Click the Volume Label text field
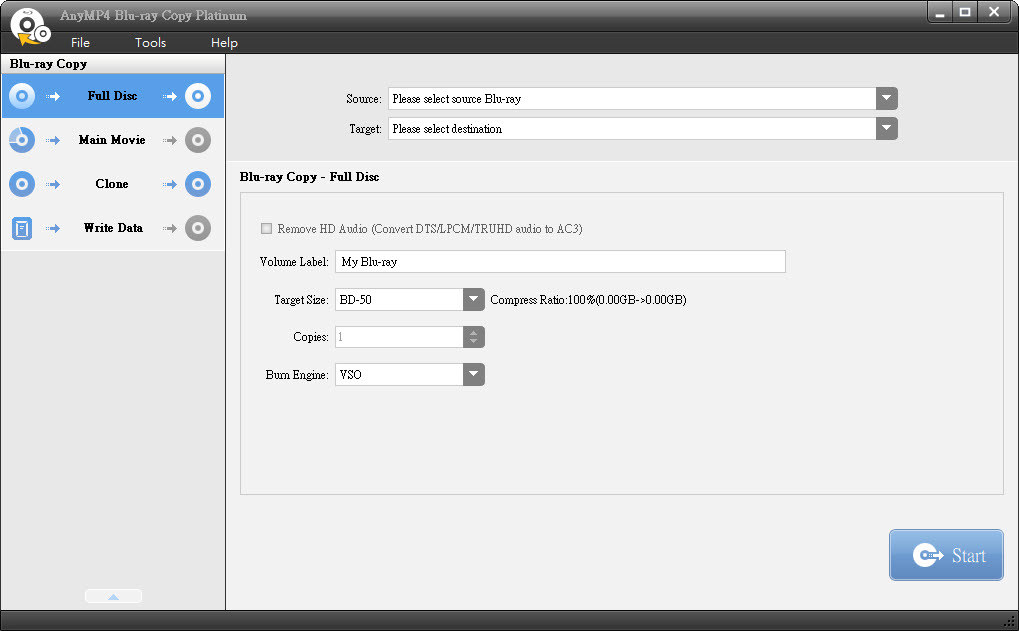1019x631 pixels. pos(560,262)
